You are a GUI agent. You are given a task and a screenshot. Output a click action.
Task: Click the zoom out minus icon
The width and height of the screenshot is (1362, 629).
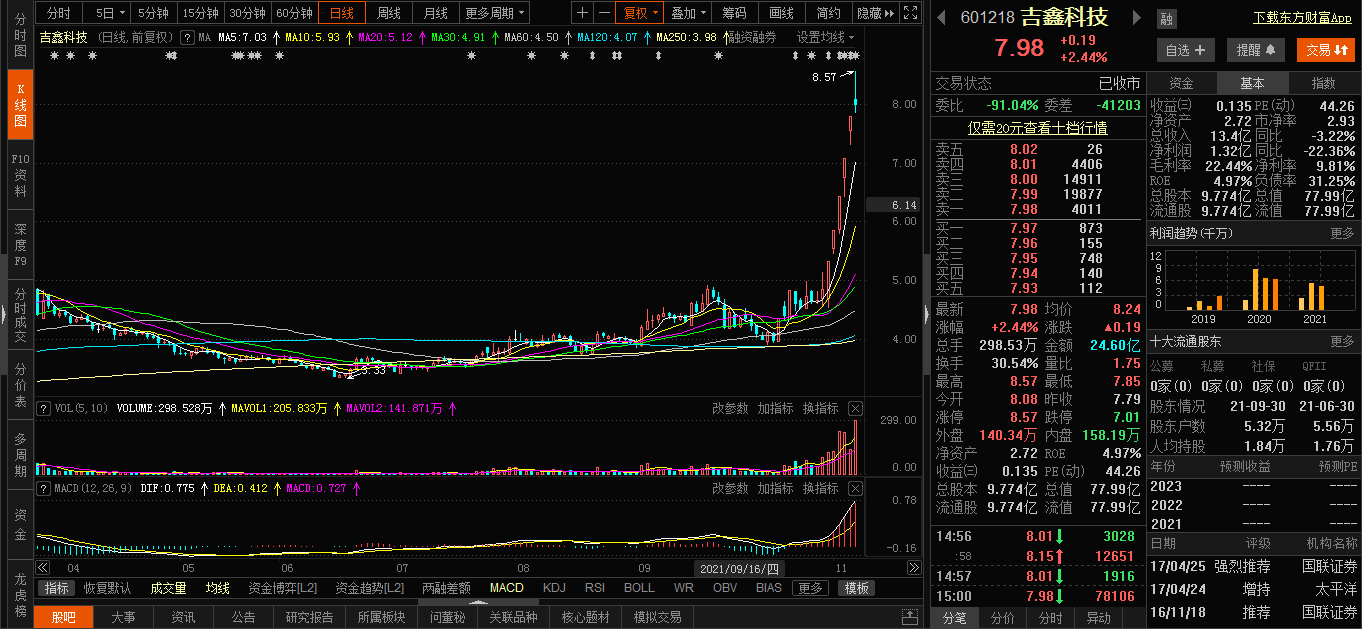coord(604,13)
